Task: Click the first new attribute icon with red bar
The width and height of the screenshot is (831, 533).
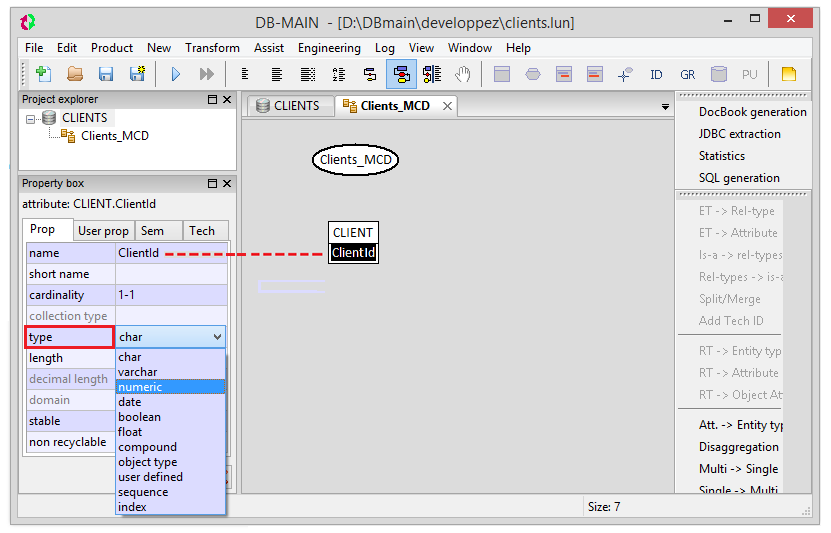Action: (x=564, y=74)
